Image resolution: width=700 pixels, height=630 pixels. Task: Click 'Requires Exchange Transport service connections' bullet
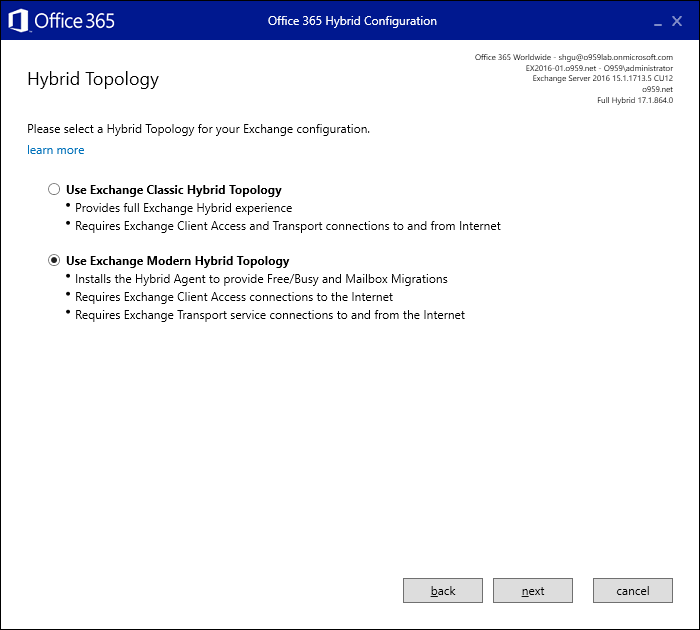pos(270,315)
